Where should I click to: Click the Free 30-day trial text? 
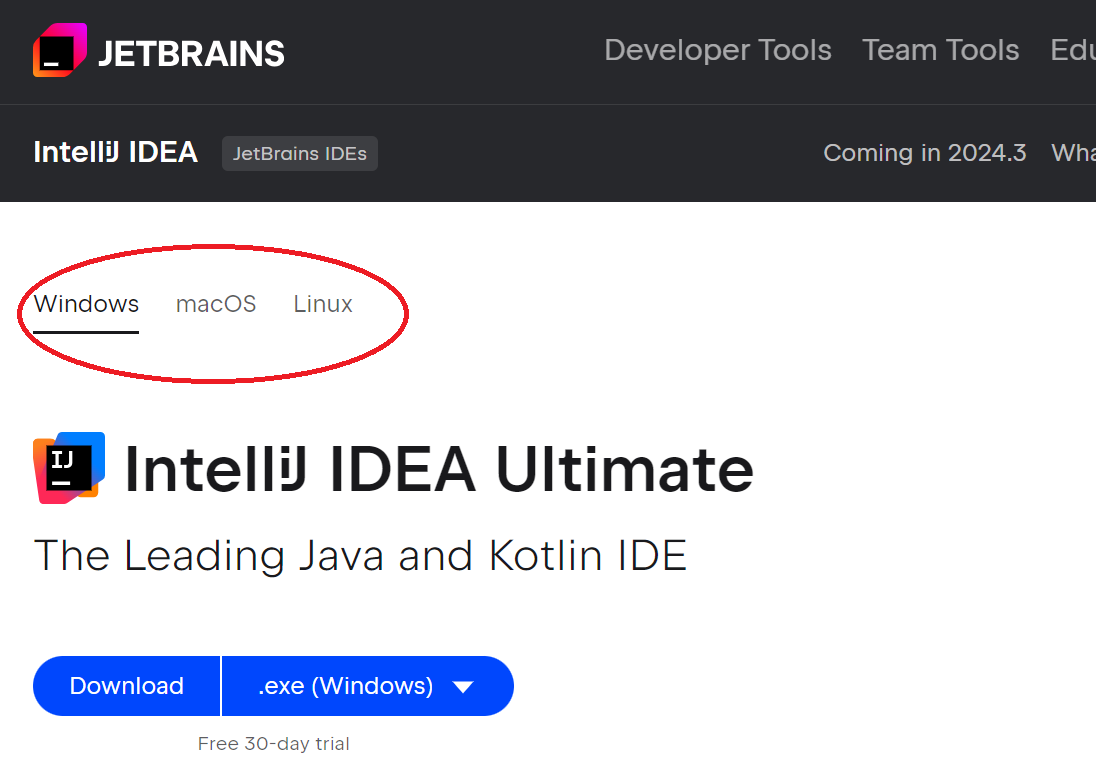coord(273,743)
